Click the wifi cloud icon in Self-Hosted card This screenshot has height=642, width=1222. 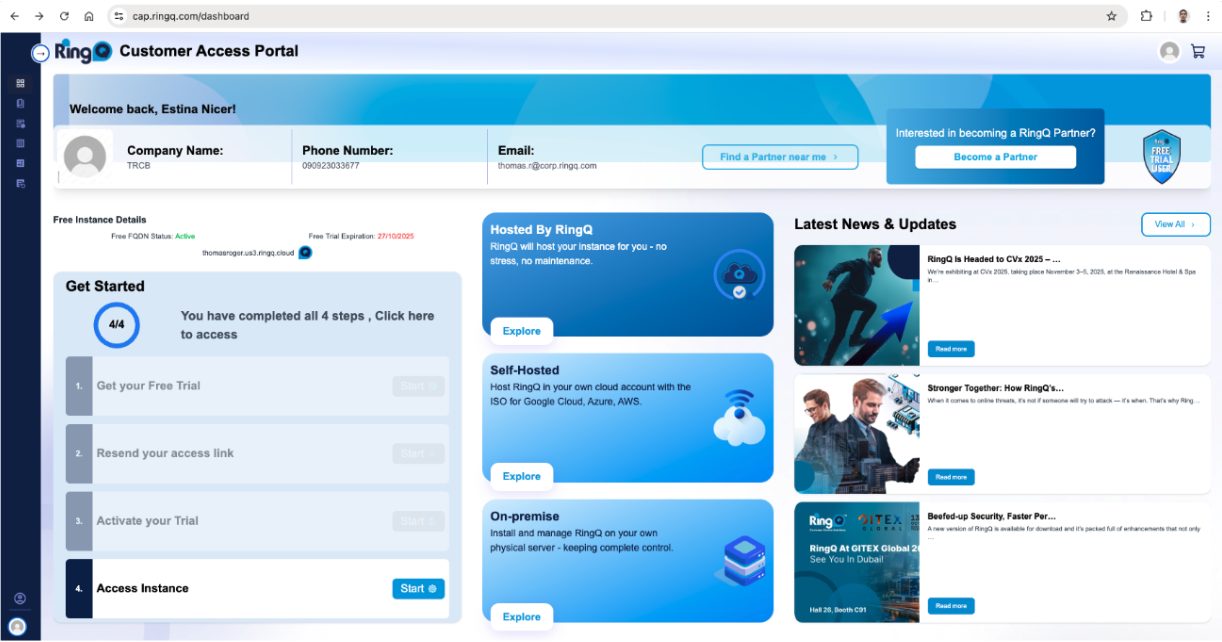coord(739,418)
